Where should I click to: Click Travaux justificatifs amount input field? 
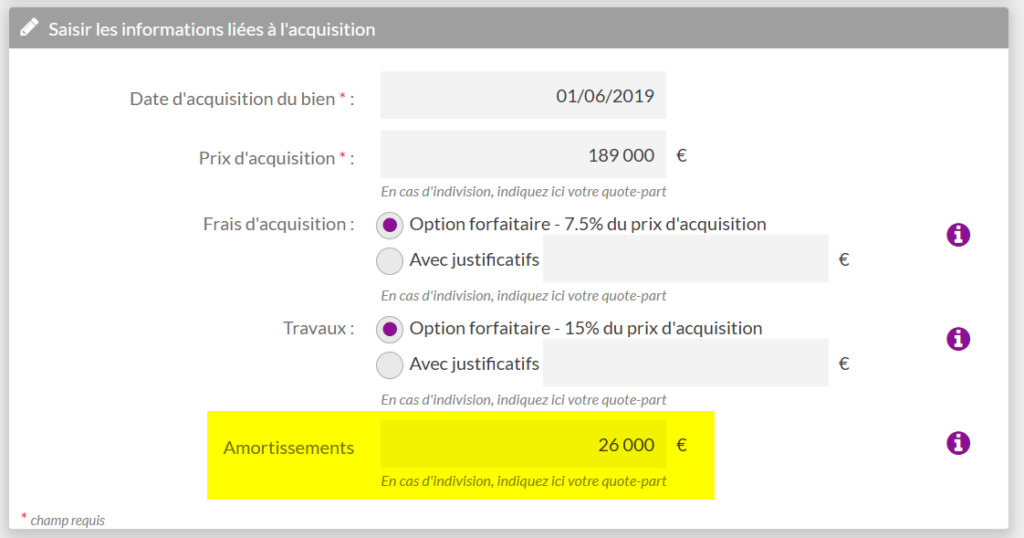[x=685, y=364]
